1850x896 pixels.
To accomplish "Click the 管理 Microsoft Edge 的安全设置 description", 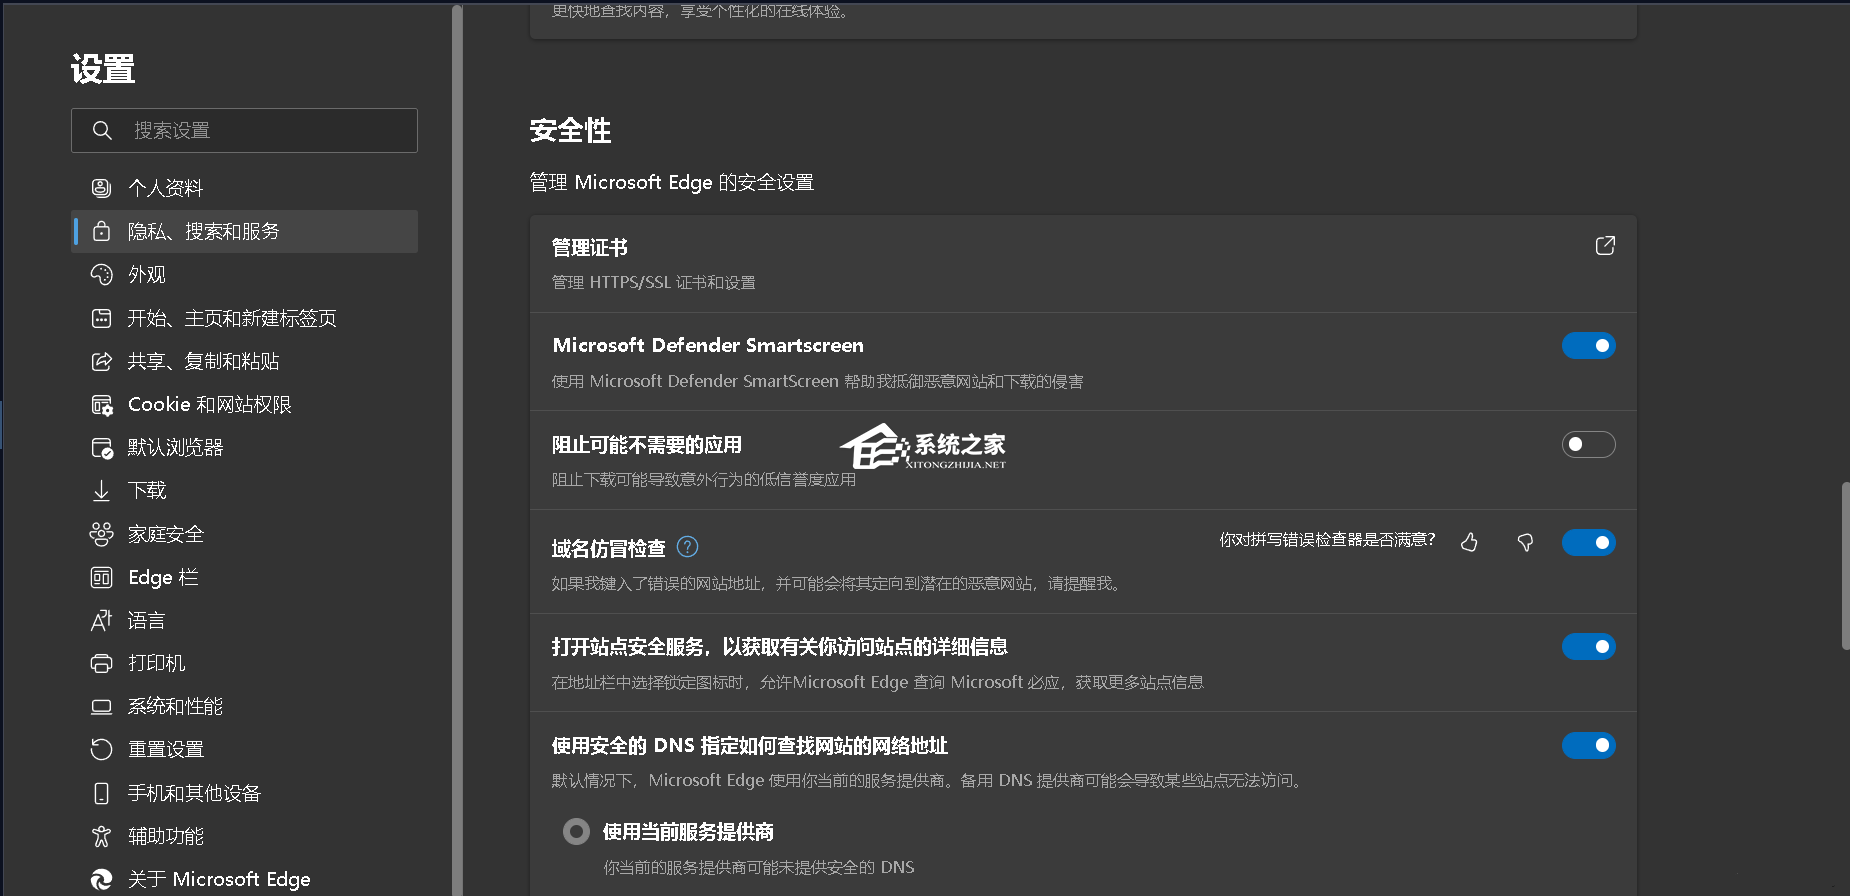I will 671,182.
